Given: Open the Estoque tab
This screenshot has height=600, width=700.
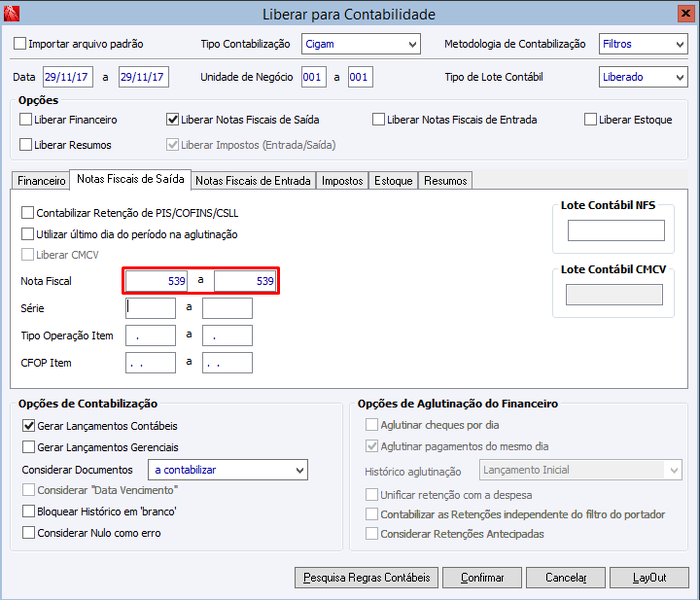Looking at the screenshot, I should (x=393, y=181).
